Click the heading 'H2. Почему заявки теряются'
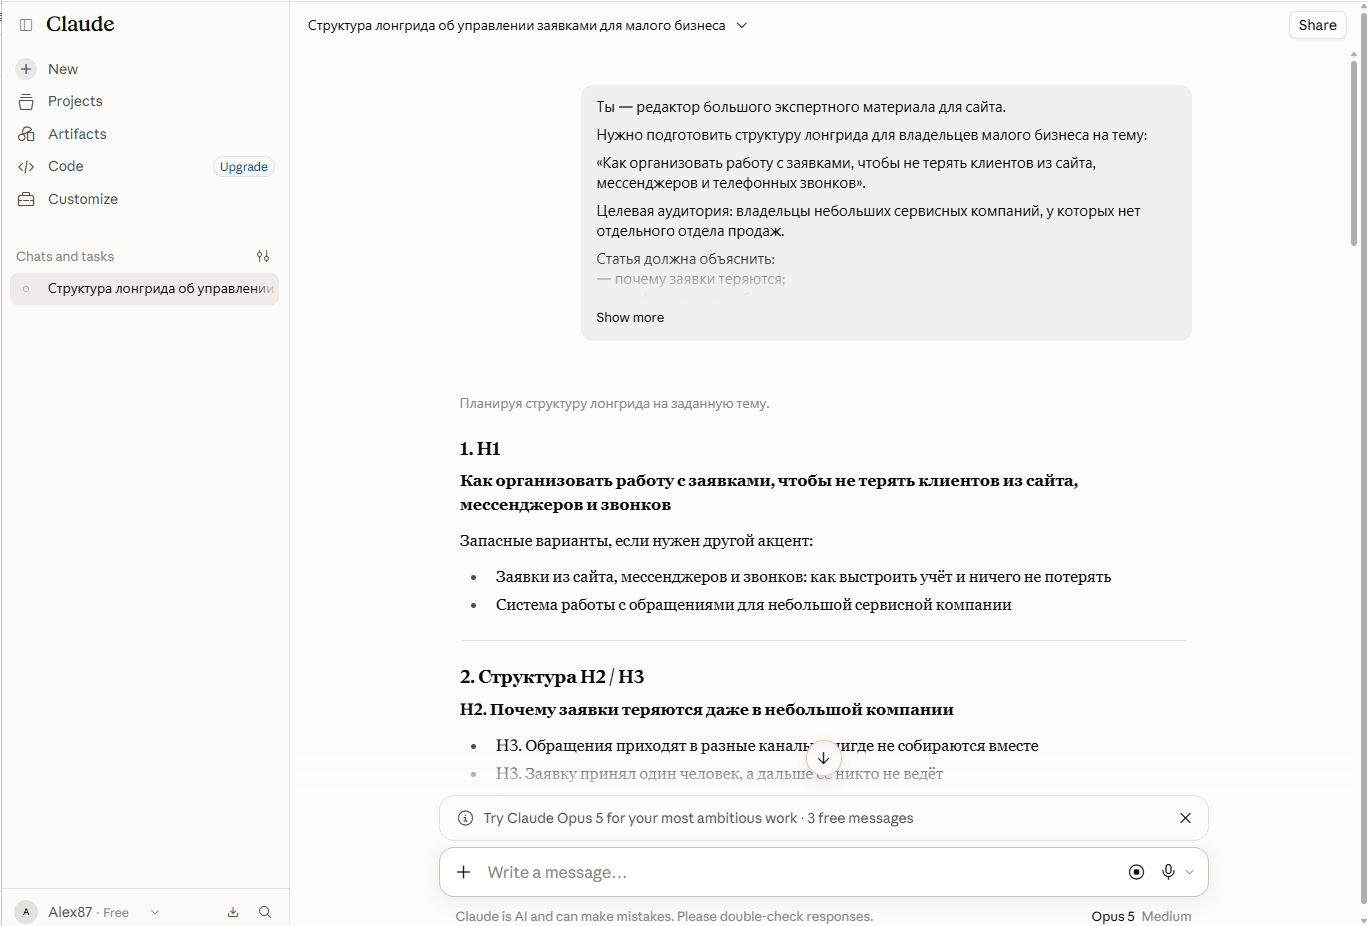Image resolution: width=1368 pixels, height=926 pixels. (706, 710)
